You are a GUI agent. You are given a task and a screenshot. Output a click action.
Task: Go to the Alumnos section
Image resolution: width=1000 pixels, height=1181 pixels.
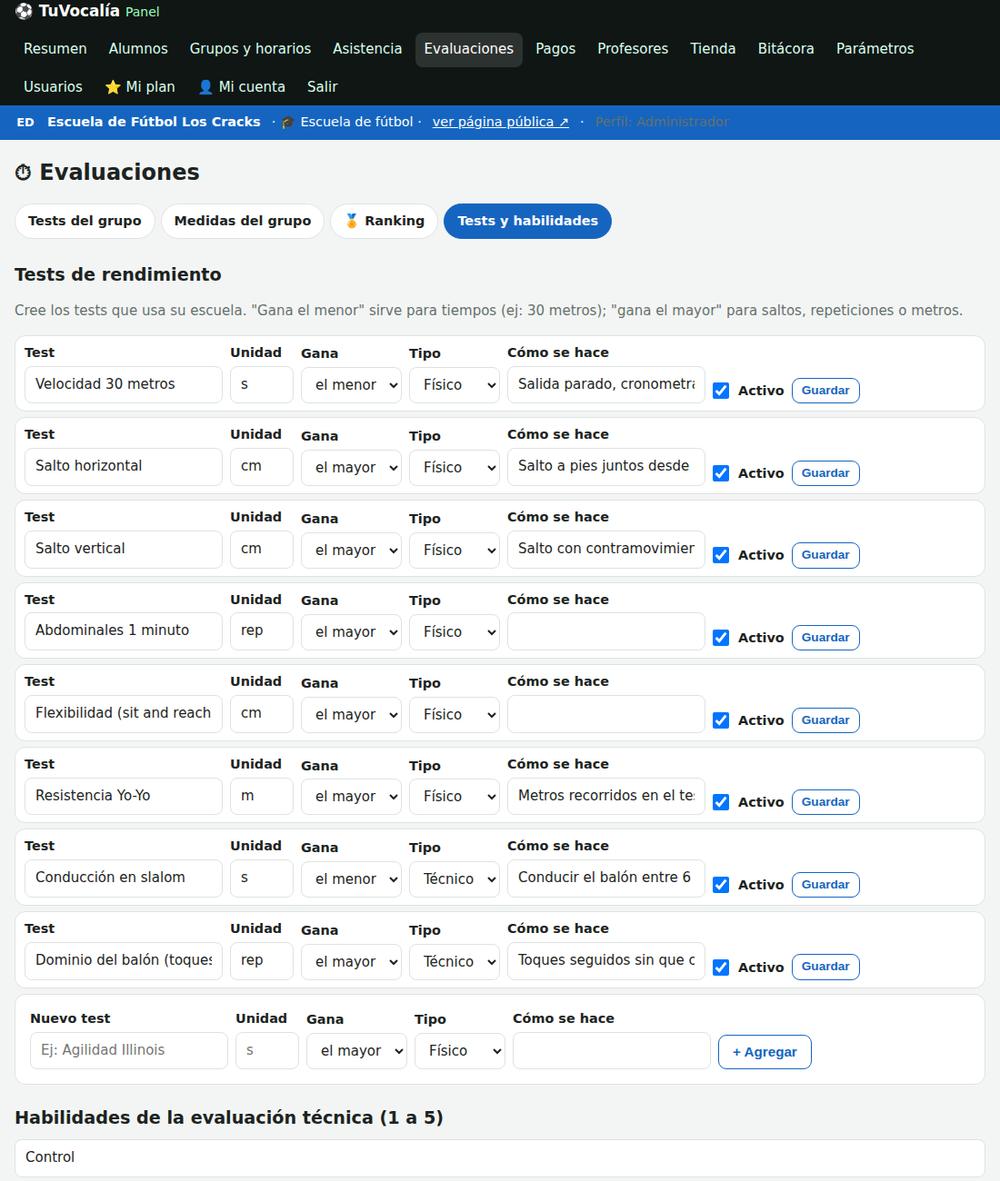click(138, 49)
